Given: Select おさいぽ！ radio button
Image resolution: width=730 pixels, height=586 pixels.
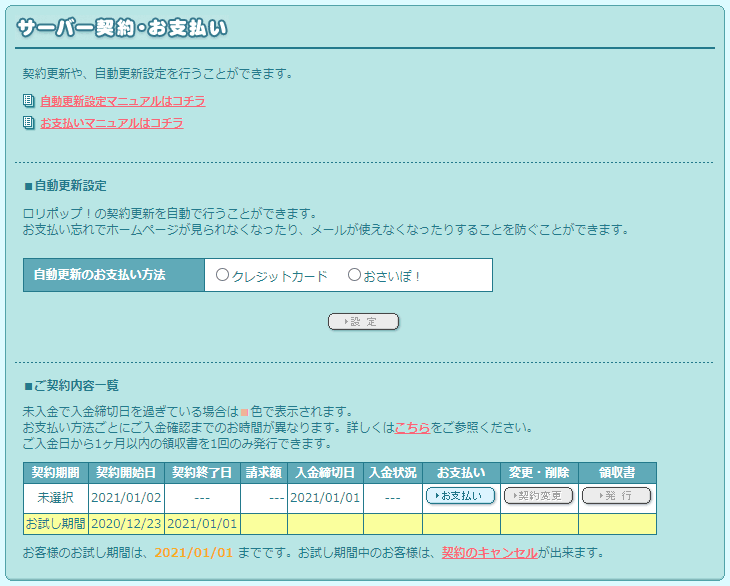Looking at the screenshot, I should 354,275.
